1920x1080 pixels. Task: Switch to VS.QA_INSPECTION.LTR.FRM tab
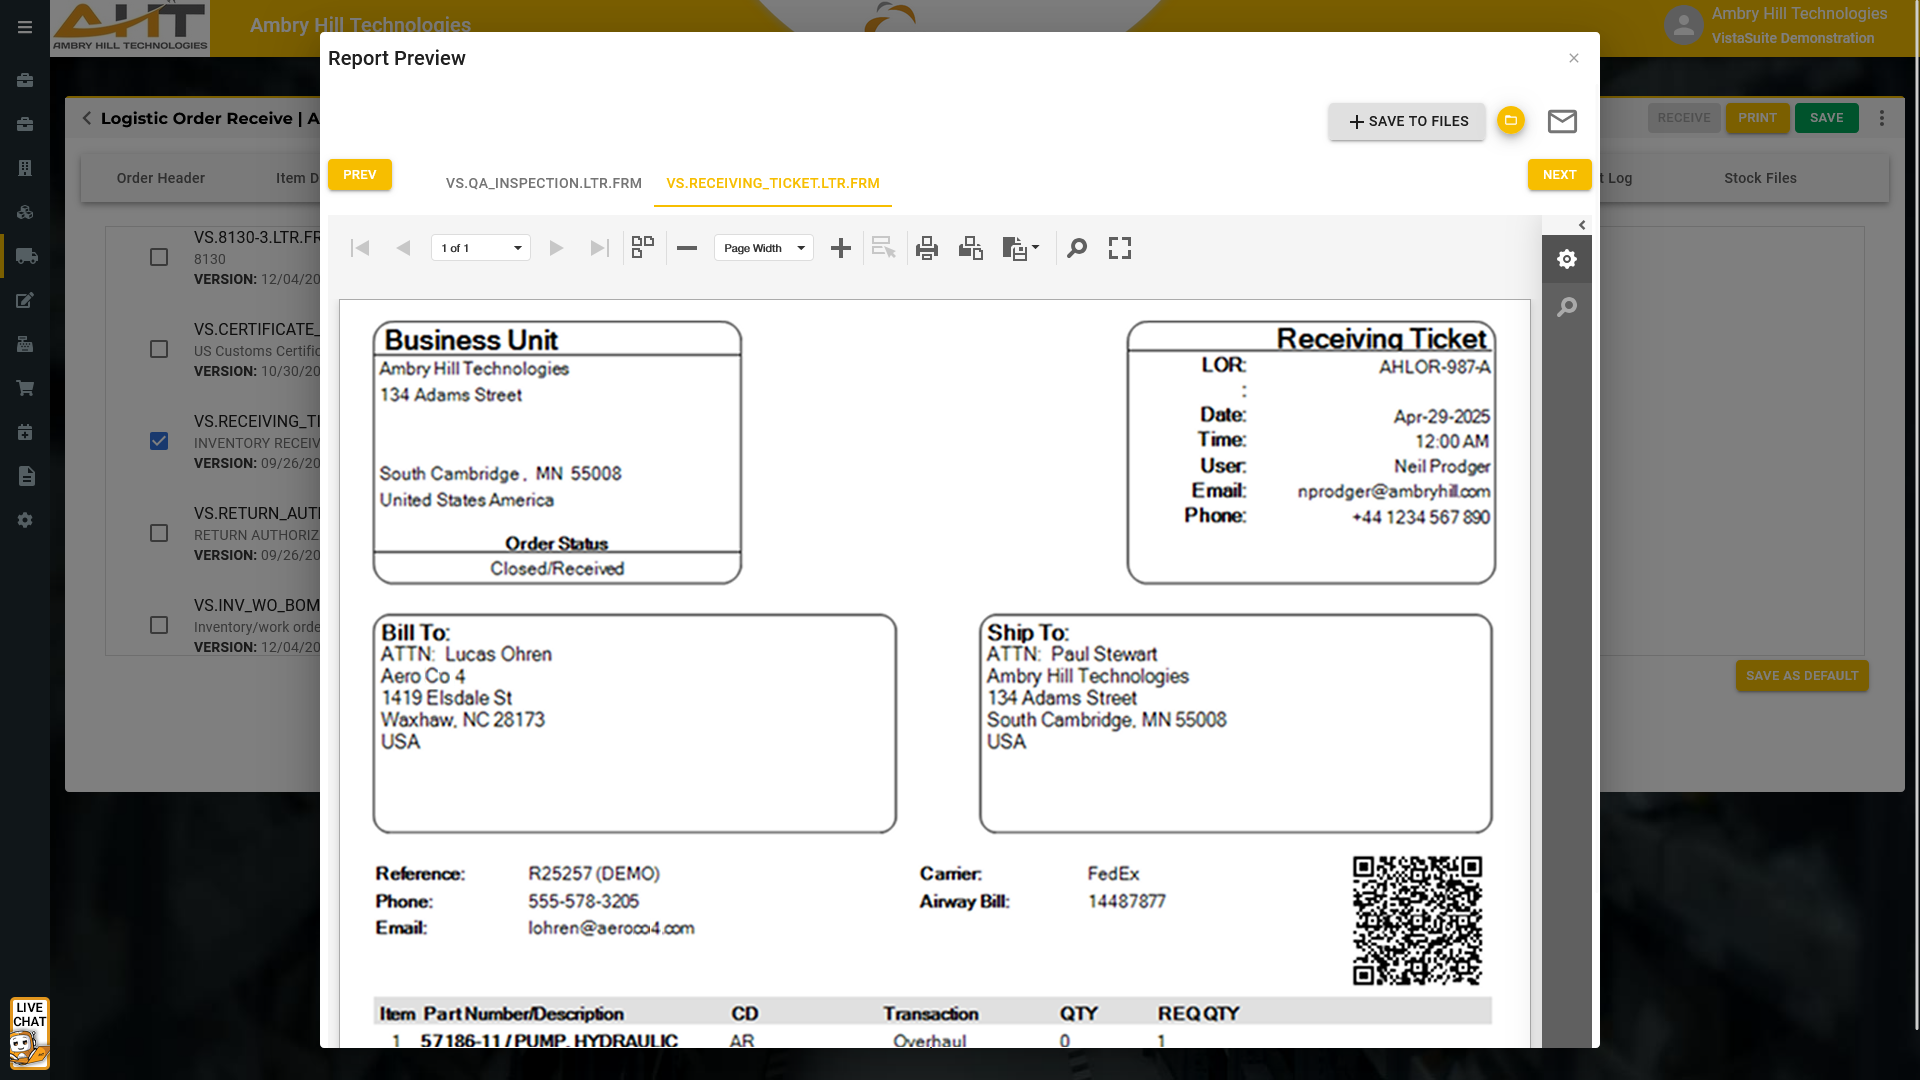(x=543, y=183)
